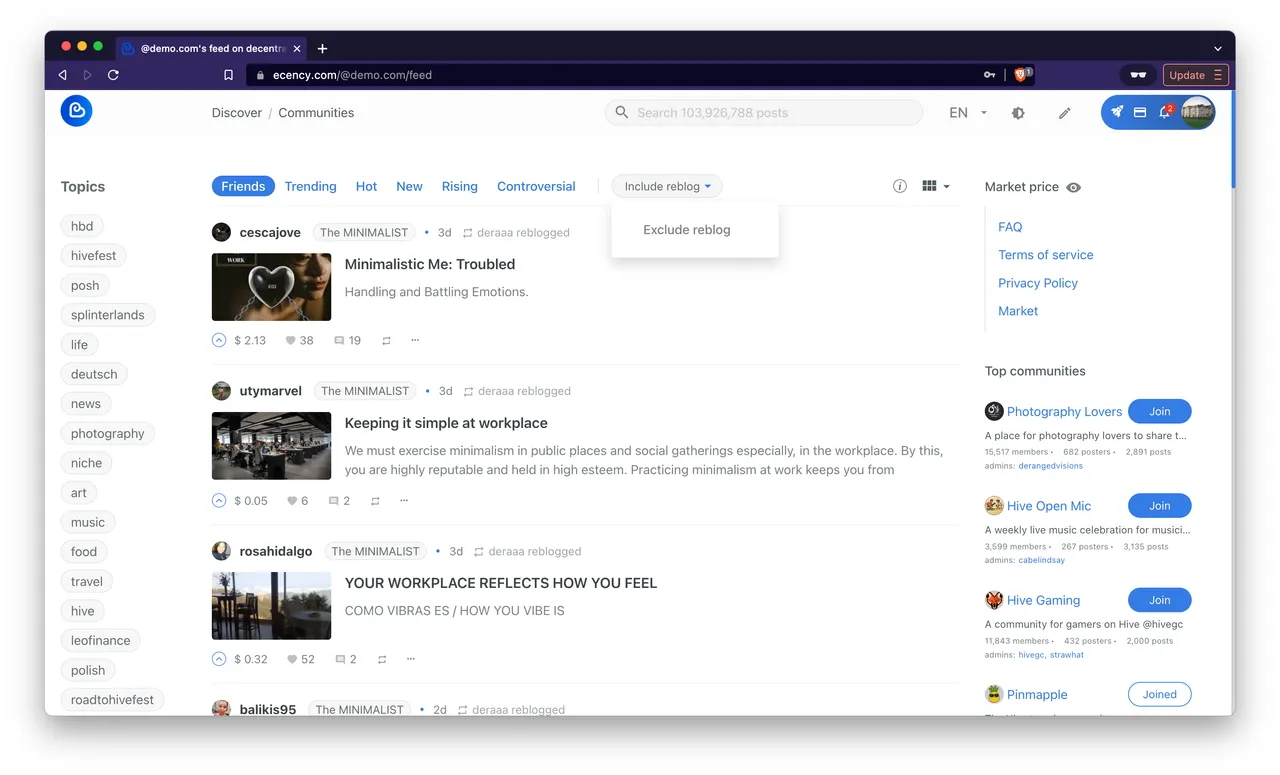1280x775 pixels.
Task: Toggle dark theme with the brightness icon
Action: (x=1018, y=113)
